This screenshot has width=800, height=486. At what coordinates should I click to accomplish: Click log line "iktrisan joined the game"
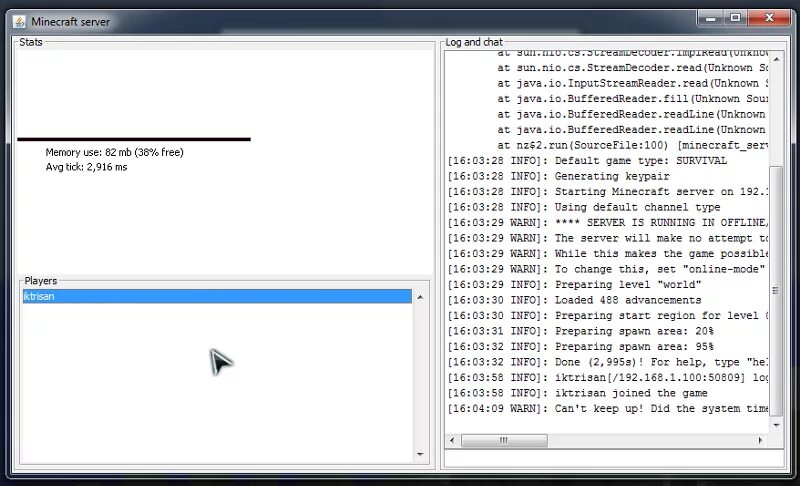click(578, 393)
